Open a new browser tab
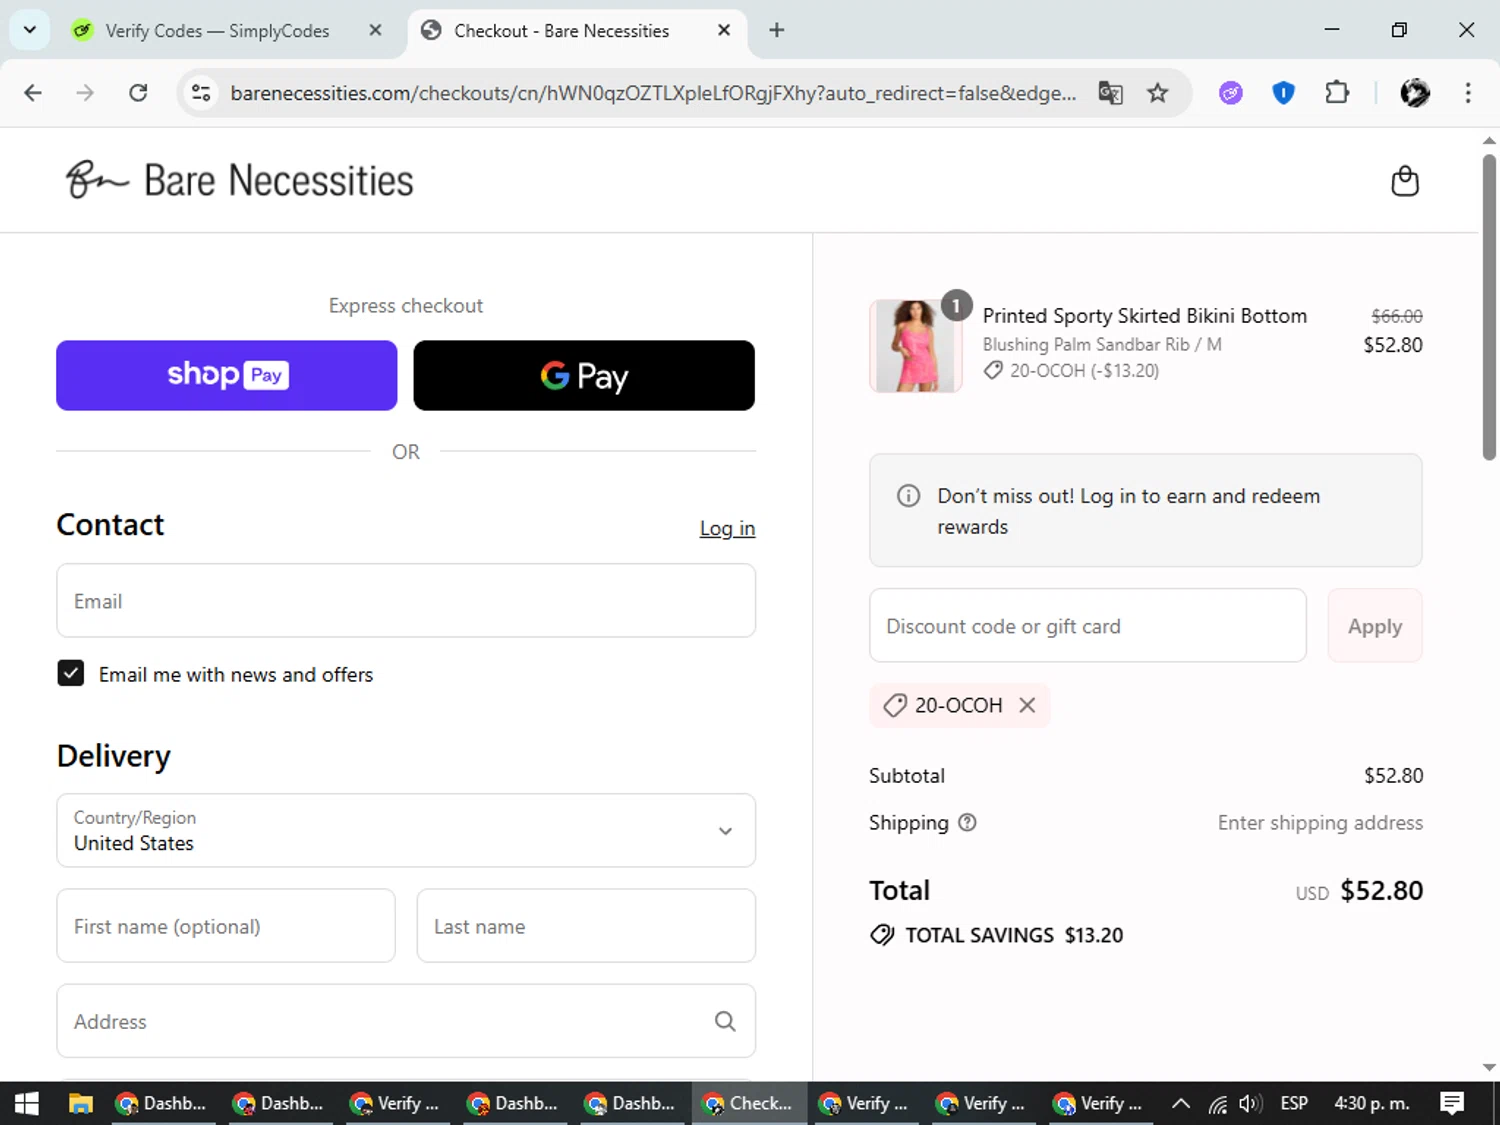Screen dimensions: 1500x1125 [776, 30]
